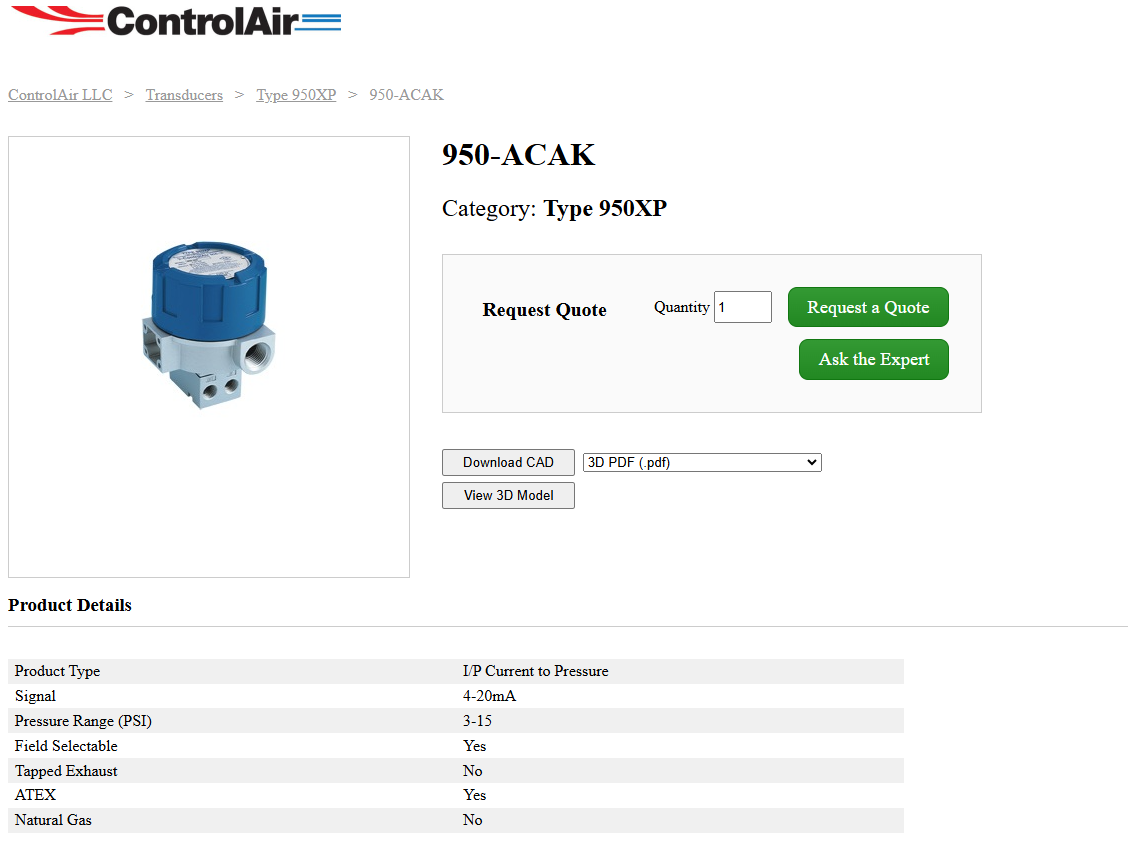The height and width of the screenshot is (856, 1128).
Task: Click the Product Details heading
Action: 70,605
